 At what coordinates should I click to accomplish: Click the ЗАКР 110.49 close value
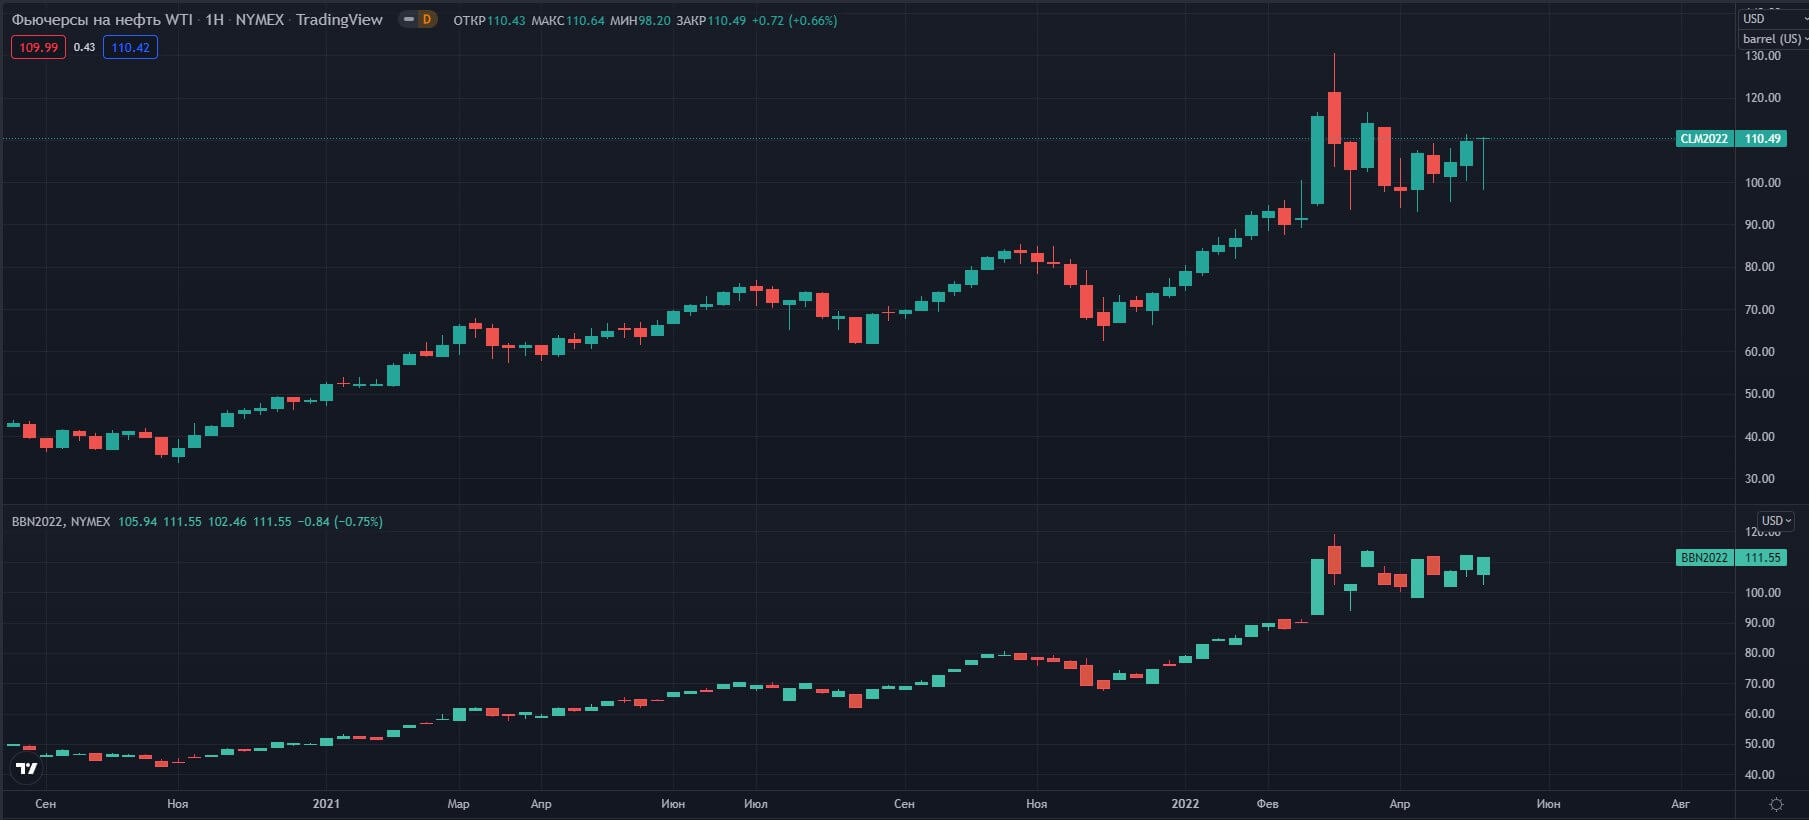711,20
